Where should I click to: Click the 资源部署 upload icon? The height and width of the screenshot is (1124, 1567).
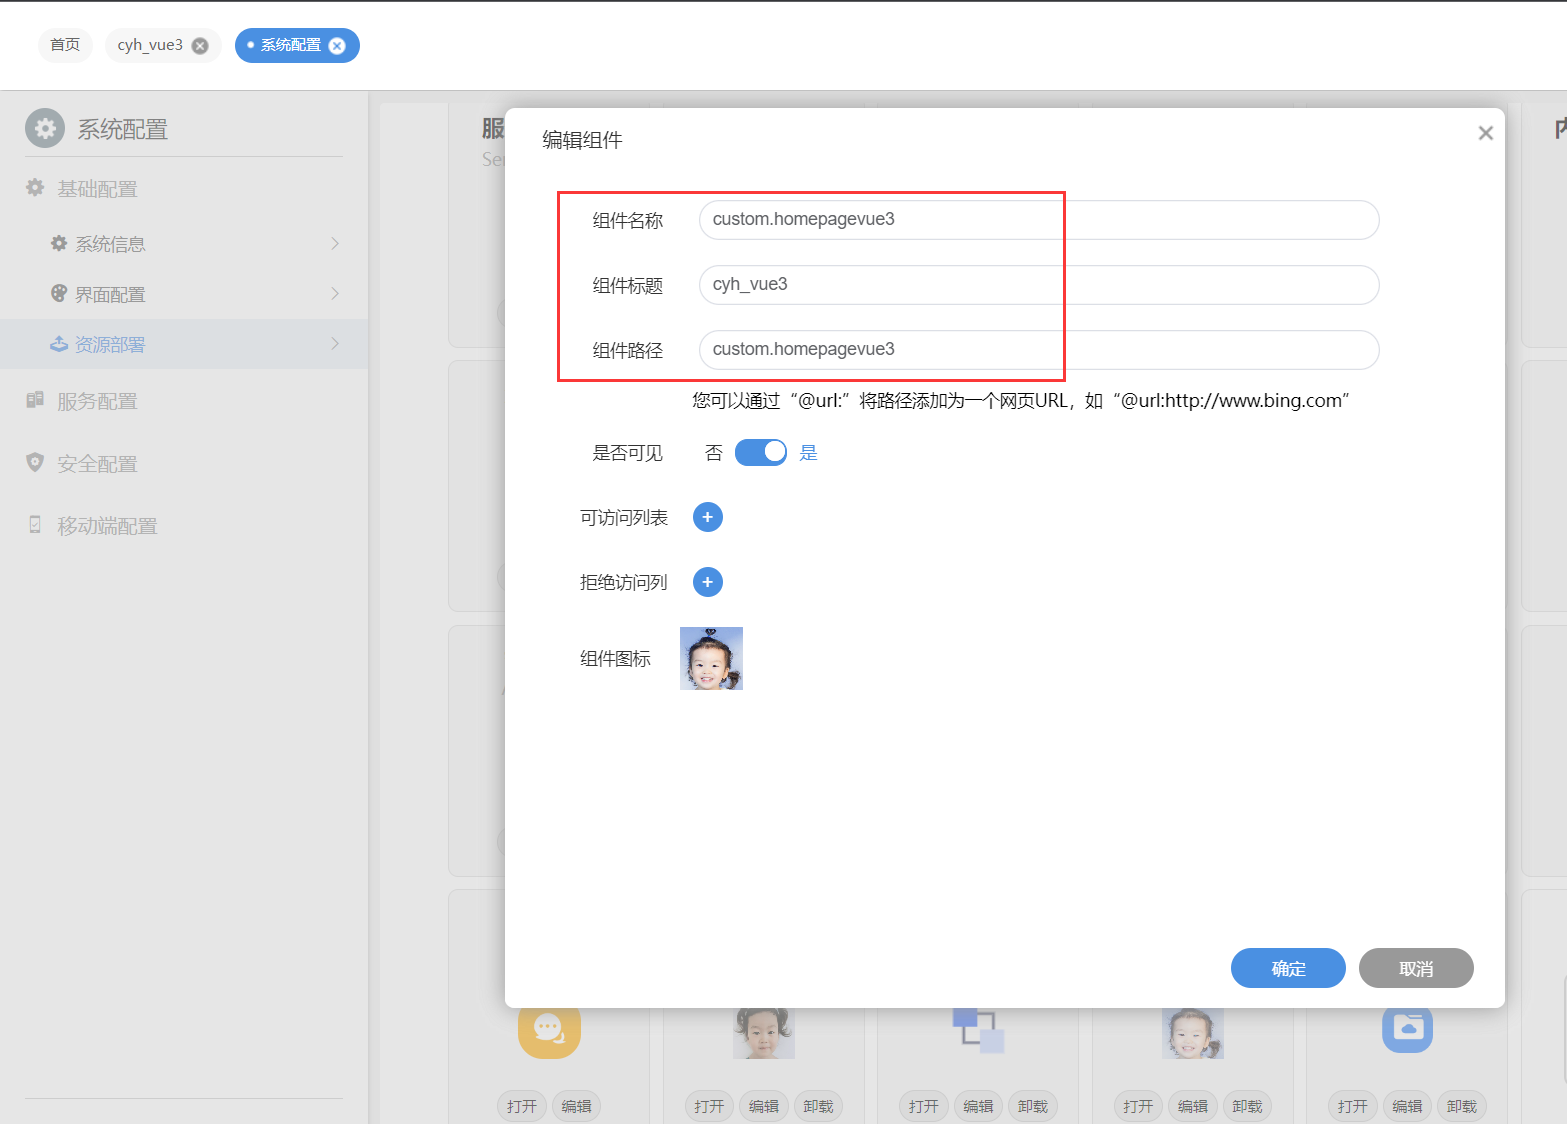[59, 343]
